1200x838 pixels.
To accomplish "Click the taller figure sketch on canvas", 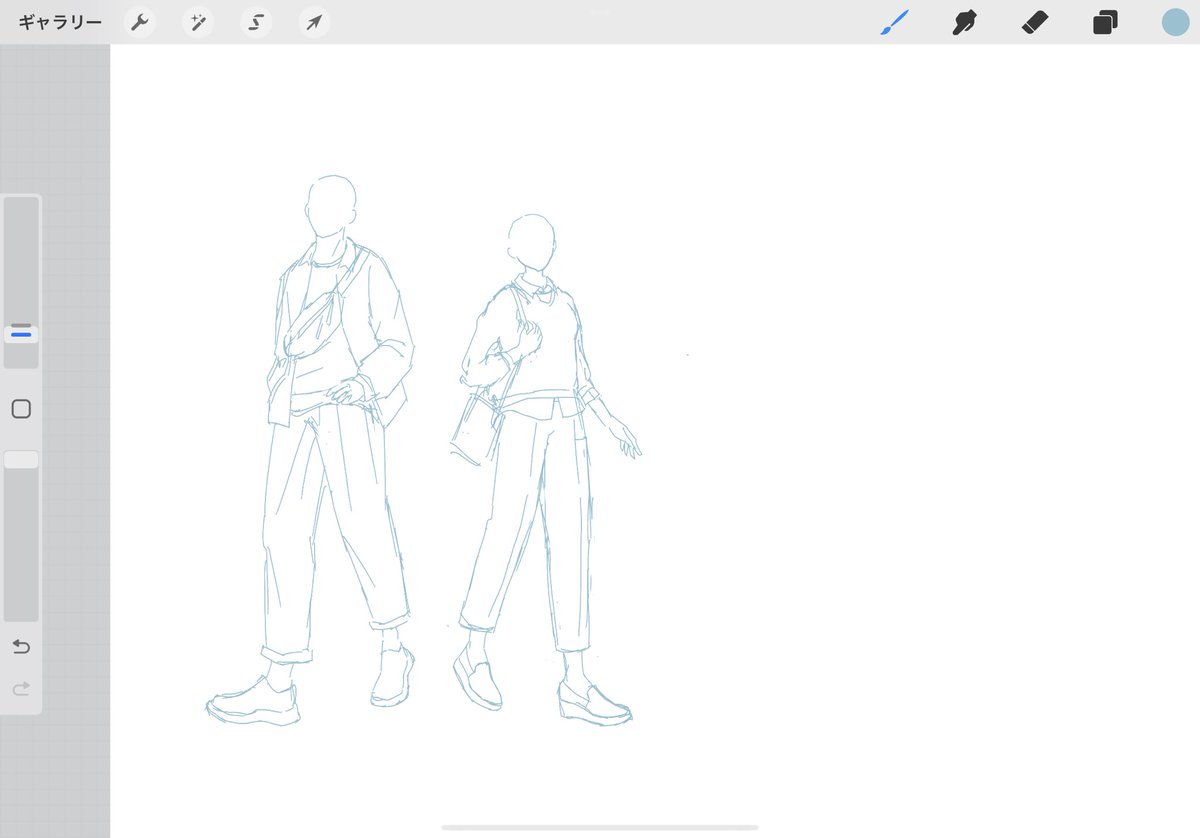I will point(312,450).
